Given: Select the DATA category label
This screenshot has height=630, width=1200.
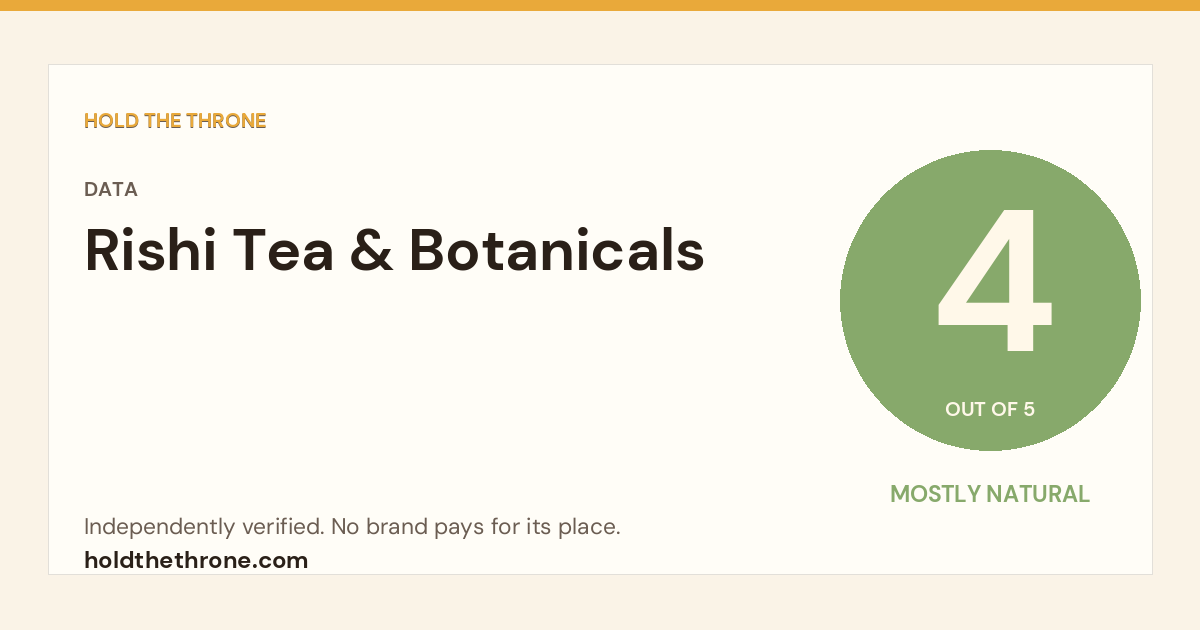Looking at the screenshot, I should (111, 190).
